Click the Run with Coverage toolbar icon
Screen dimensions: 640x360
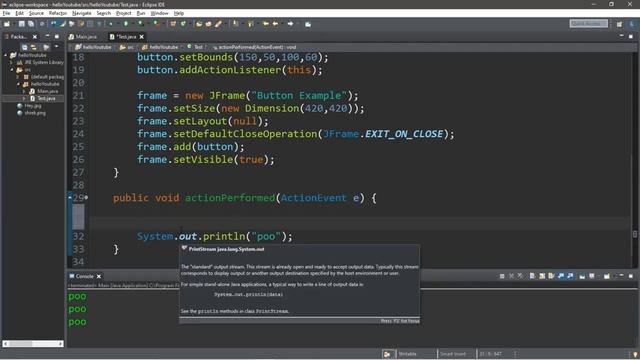coord(141,24)
